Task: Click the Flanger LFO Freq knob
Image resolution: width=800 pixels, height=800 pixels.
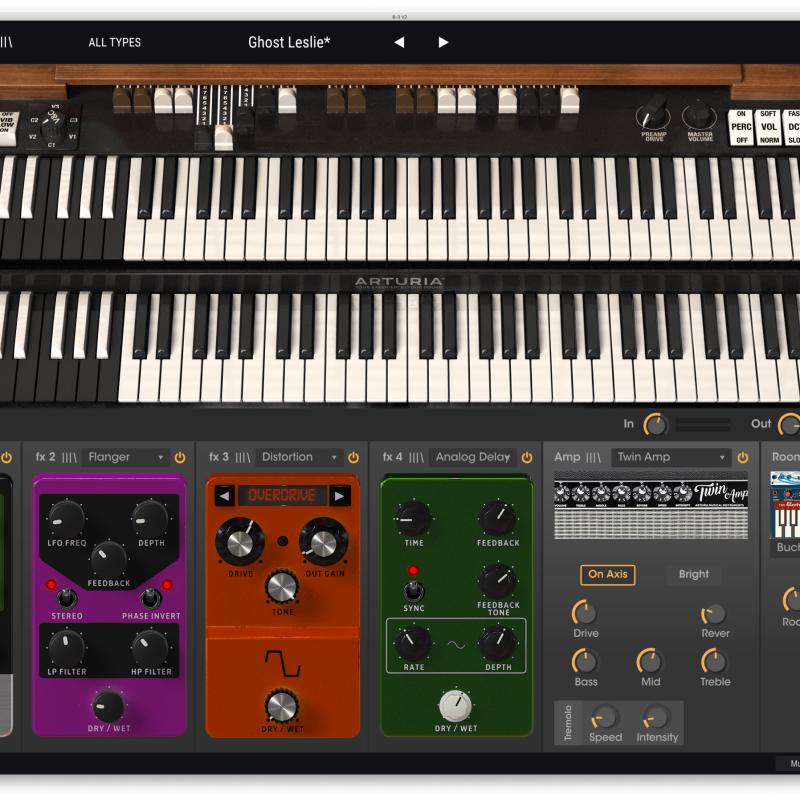Action: [x=66, y=519]
